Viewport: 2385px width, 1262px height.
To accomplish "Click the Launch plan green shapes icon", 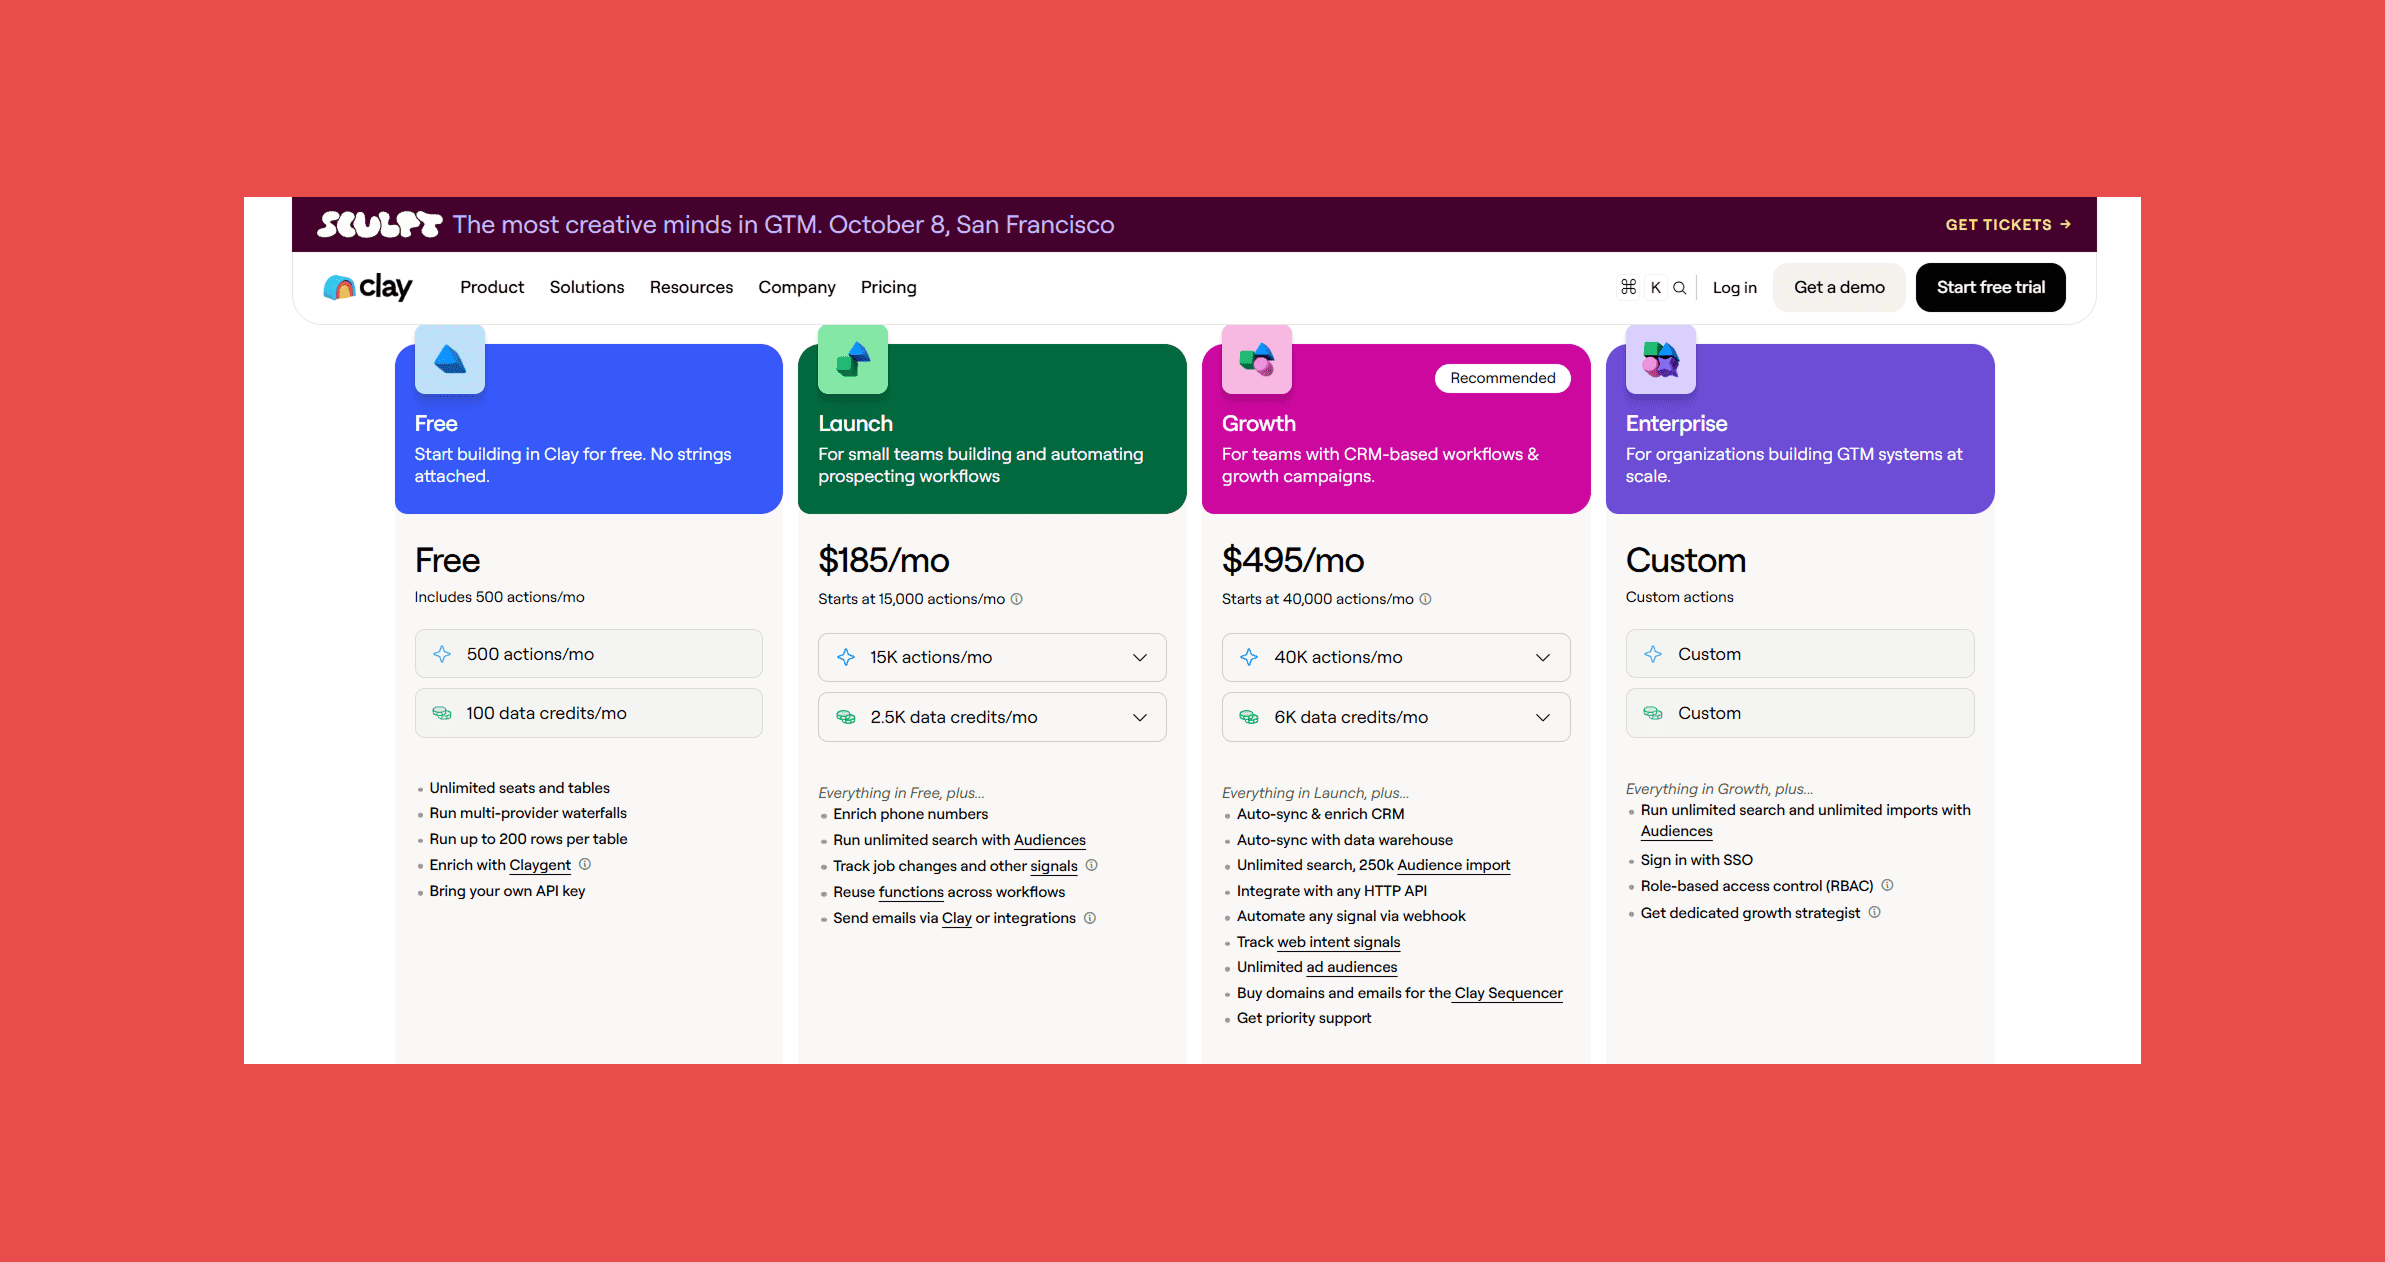I will pyautogui.click(x=853, y=359).
